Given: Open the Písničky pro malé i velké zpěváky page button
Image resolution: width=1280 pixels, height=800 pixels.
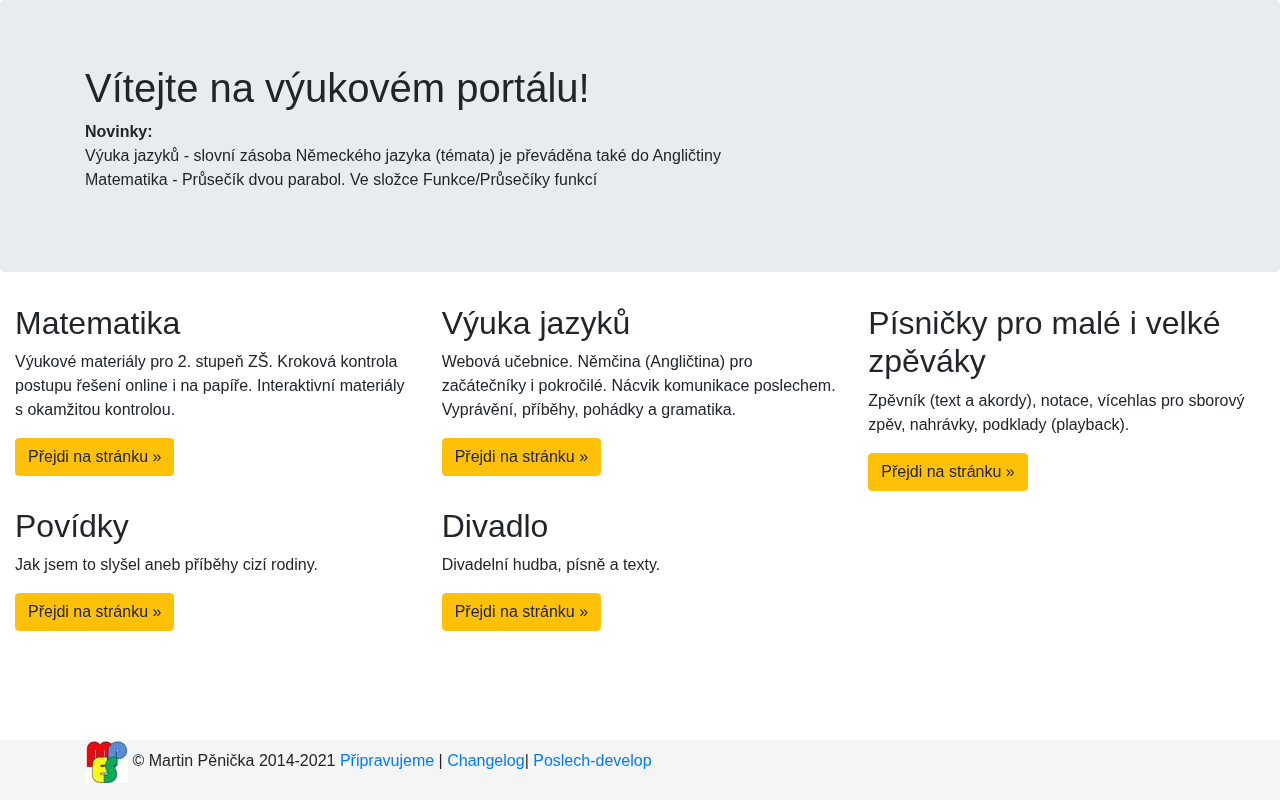Looking at the screenshot, I should click(948, 472).
